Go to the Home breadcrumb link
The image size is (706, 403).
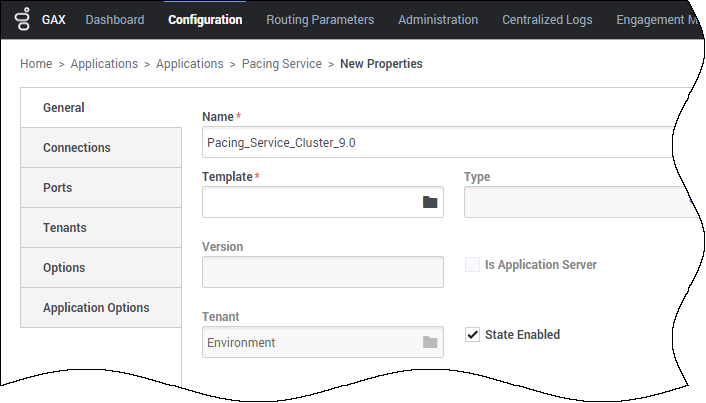[36, 64]
